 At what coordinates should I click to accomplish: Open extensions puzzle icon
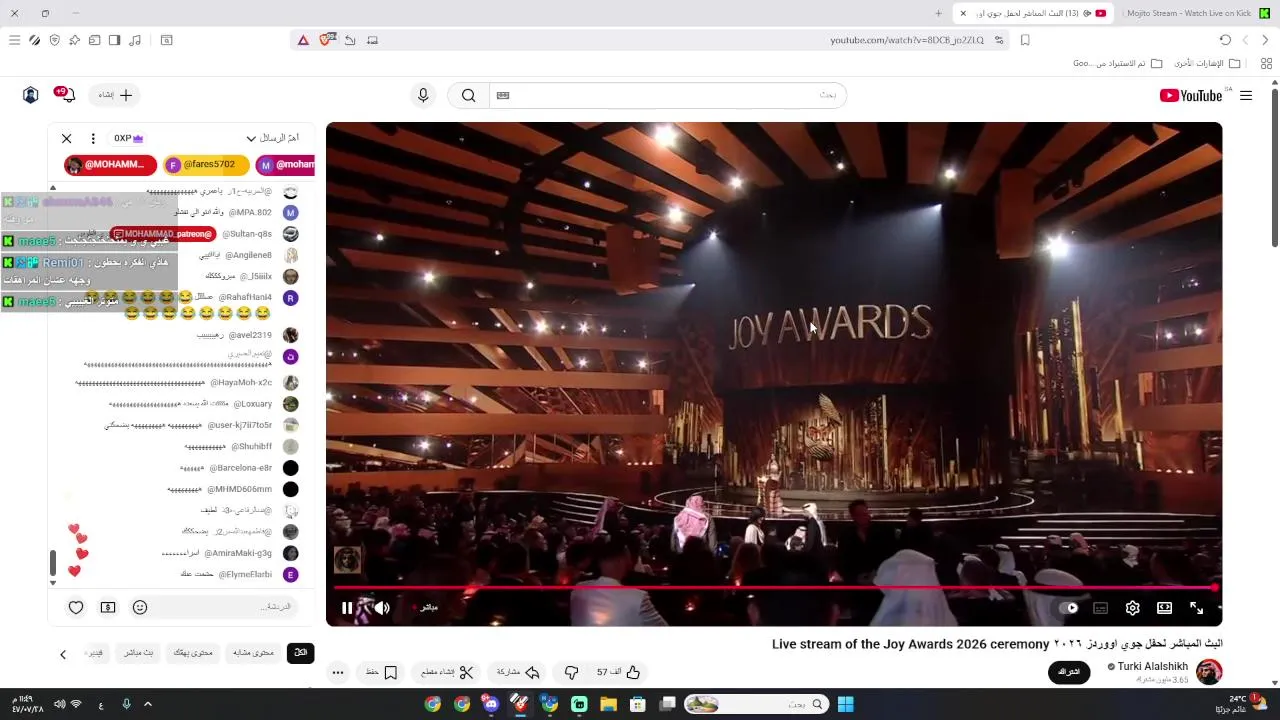click(x=74, y=40)
